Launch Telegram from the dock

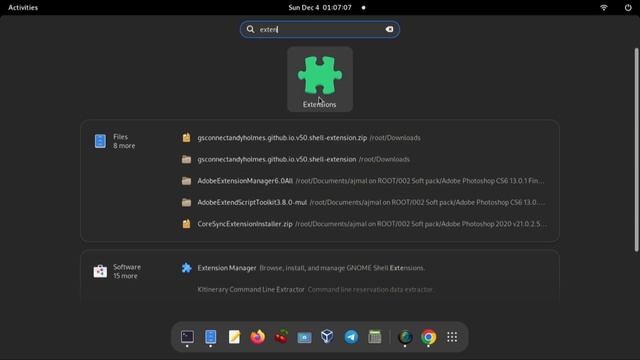pos(351,337)
